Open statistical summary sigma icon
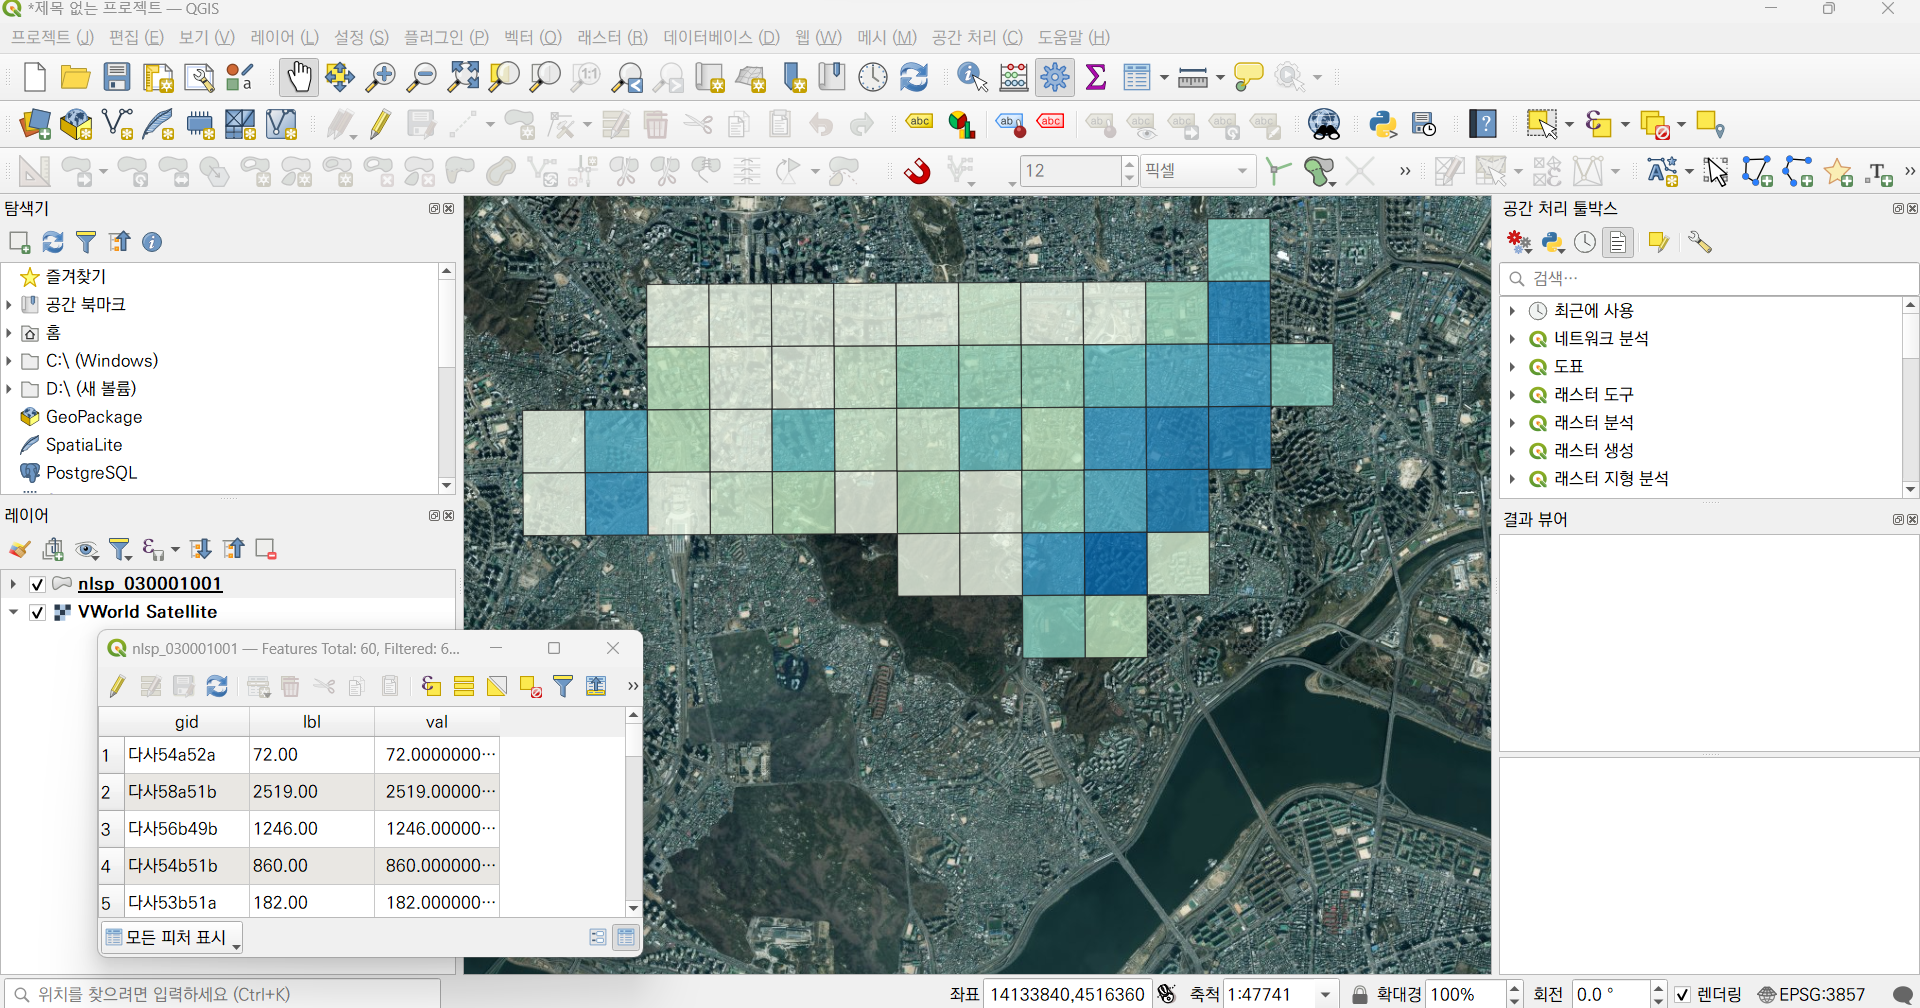The width and height of the screenshot is (1920, 1008). [1096, 77]
